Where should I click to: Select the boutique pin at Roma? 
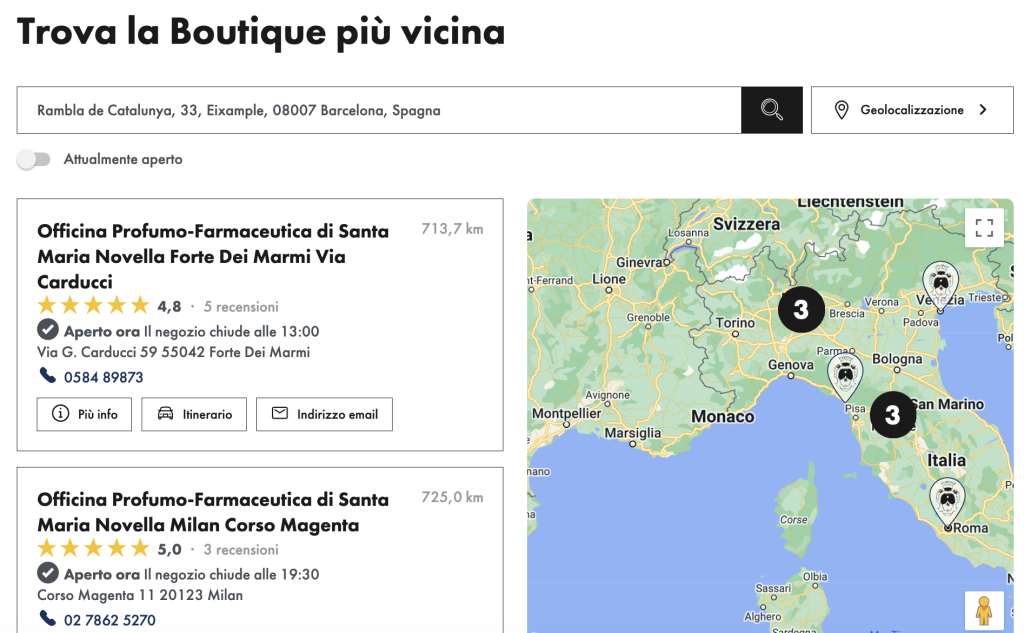pyautogui.click(x=948, y=503)
